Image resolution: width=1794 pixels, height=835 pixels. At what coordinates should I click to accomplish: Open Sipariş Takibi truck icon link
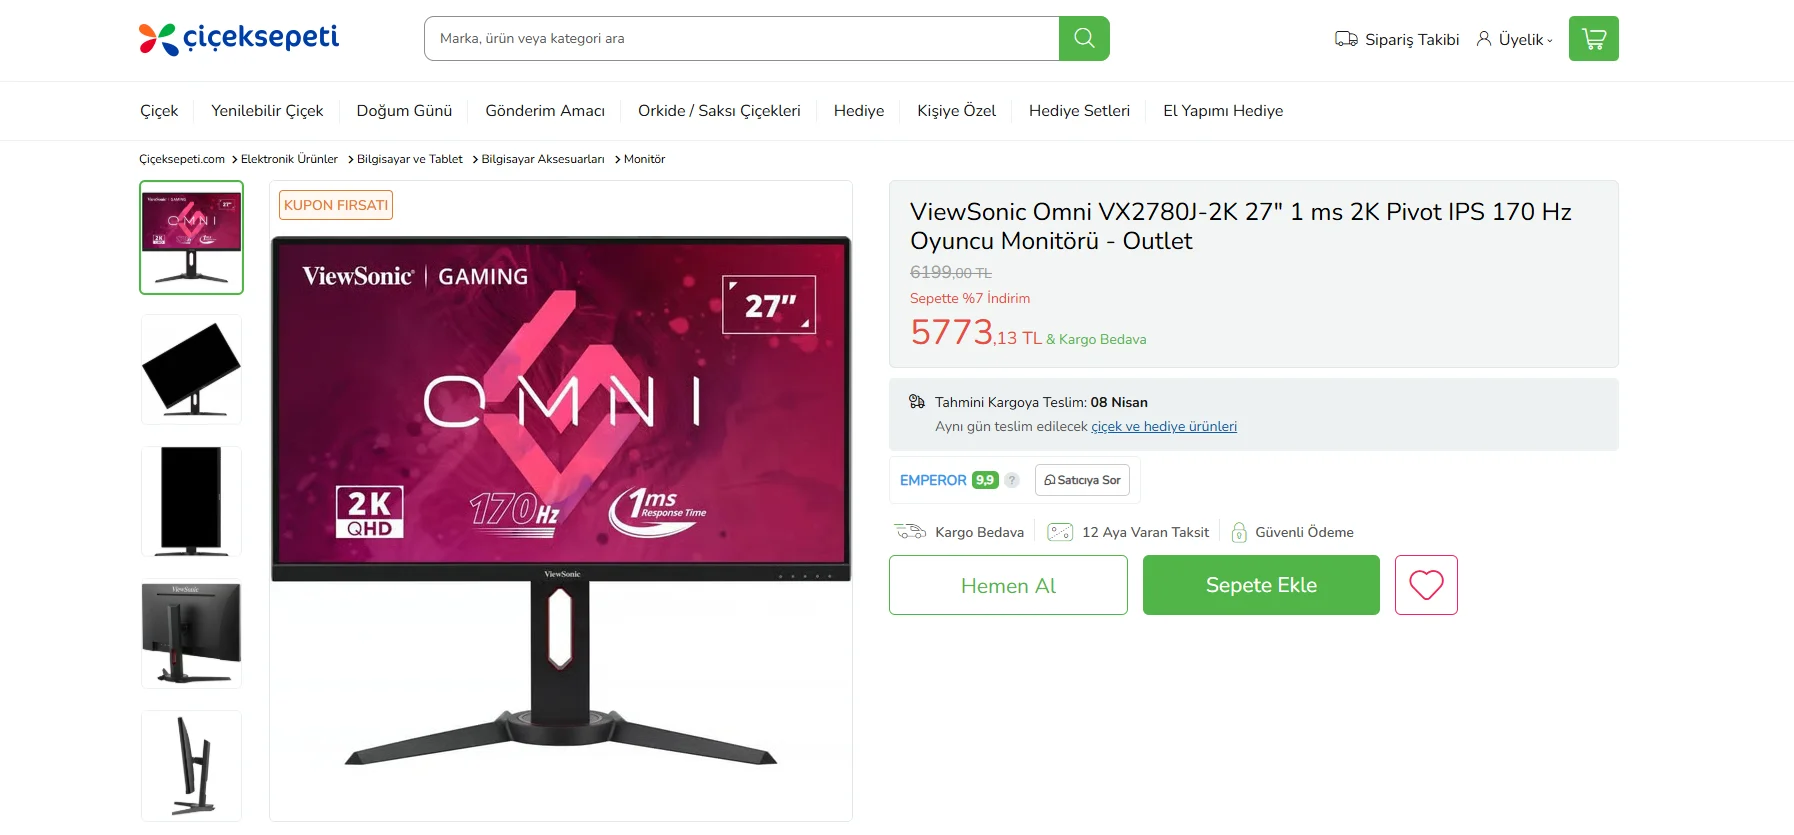[1346, 39]
